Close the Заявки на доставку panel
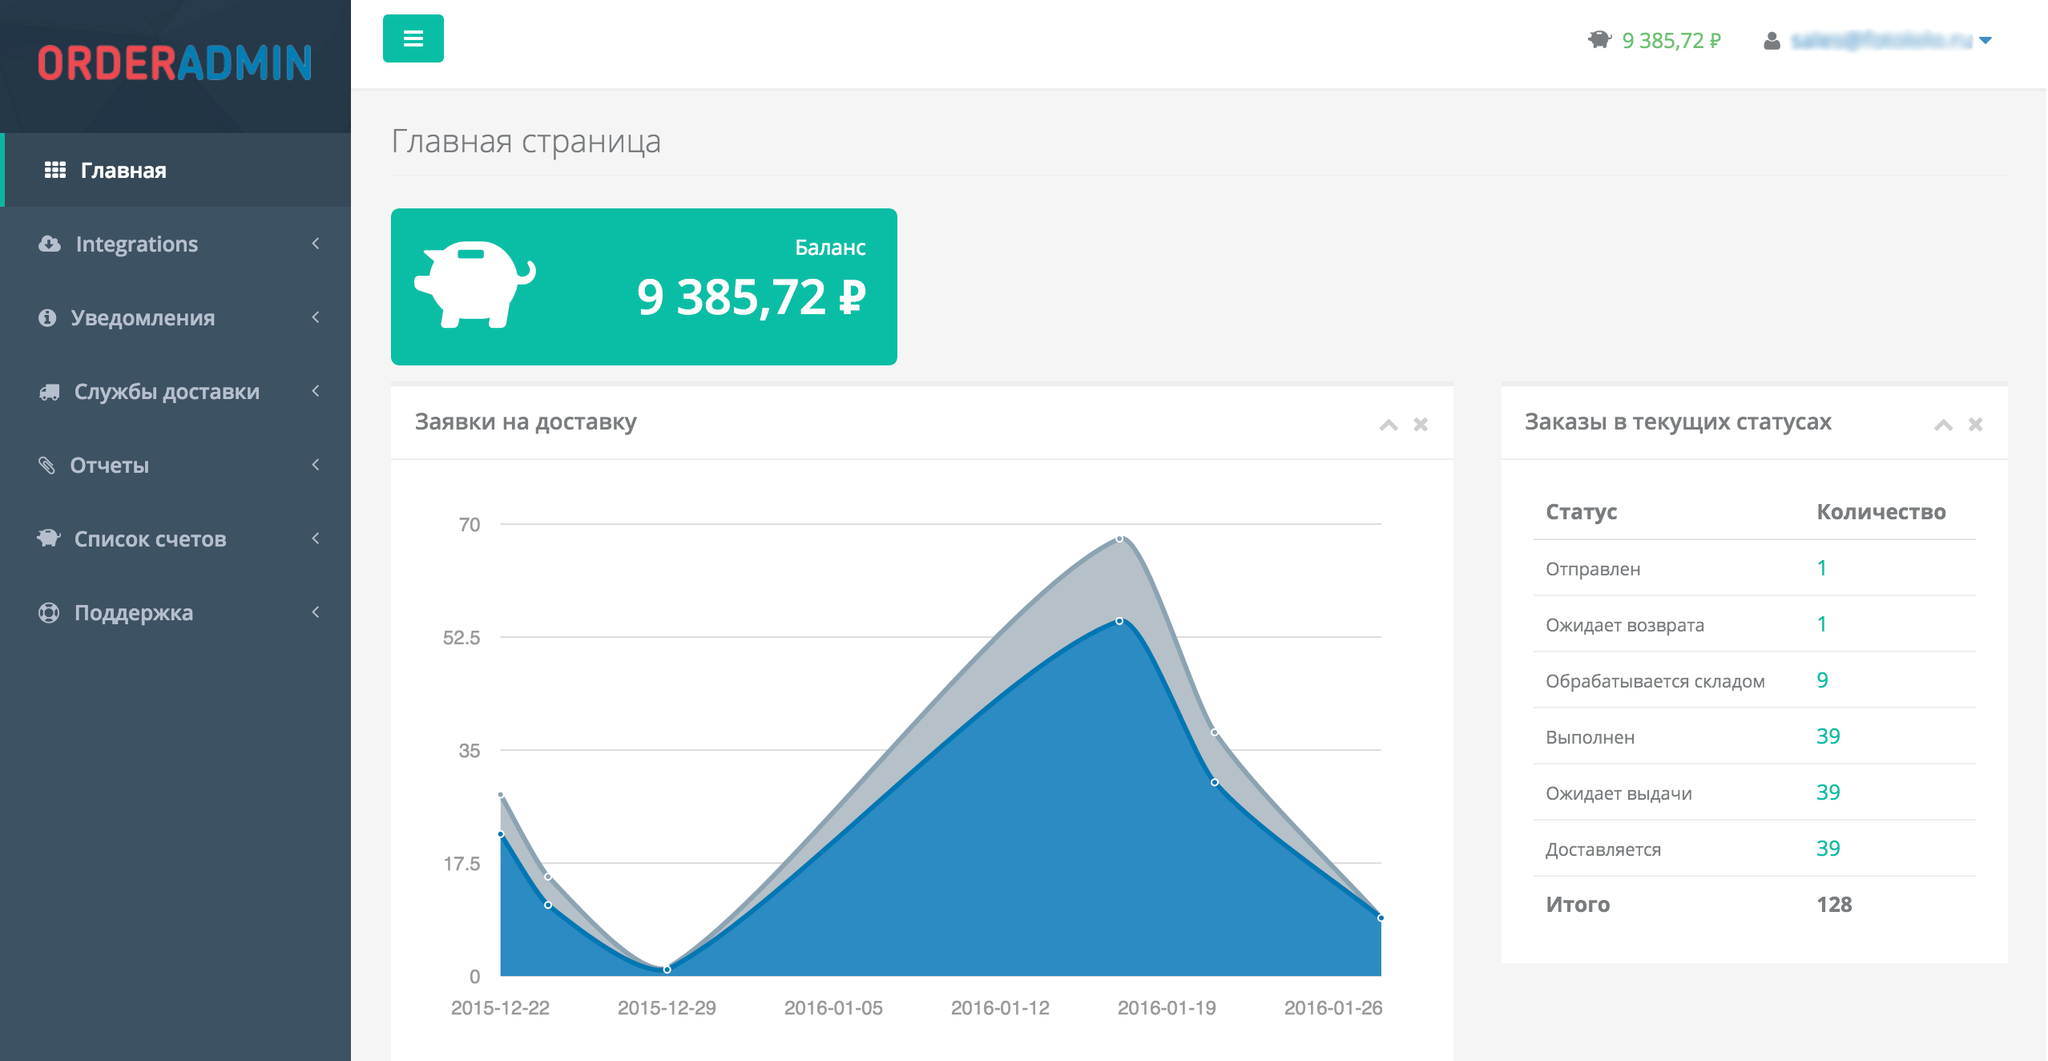The image size is (2048, 1061). click(x=1420, y=425)
